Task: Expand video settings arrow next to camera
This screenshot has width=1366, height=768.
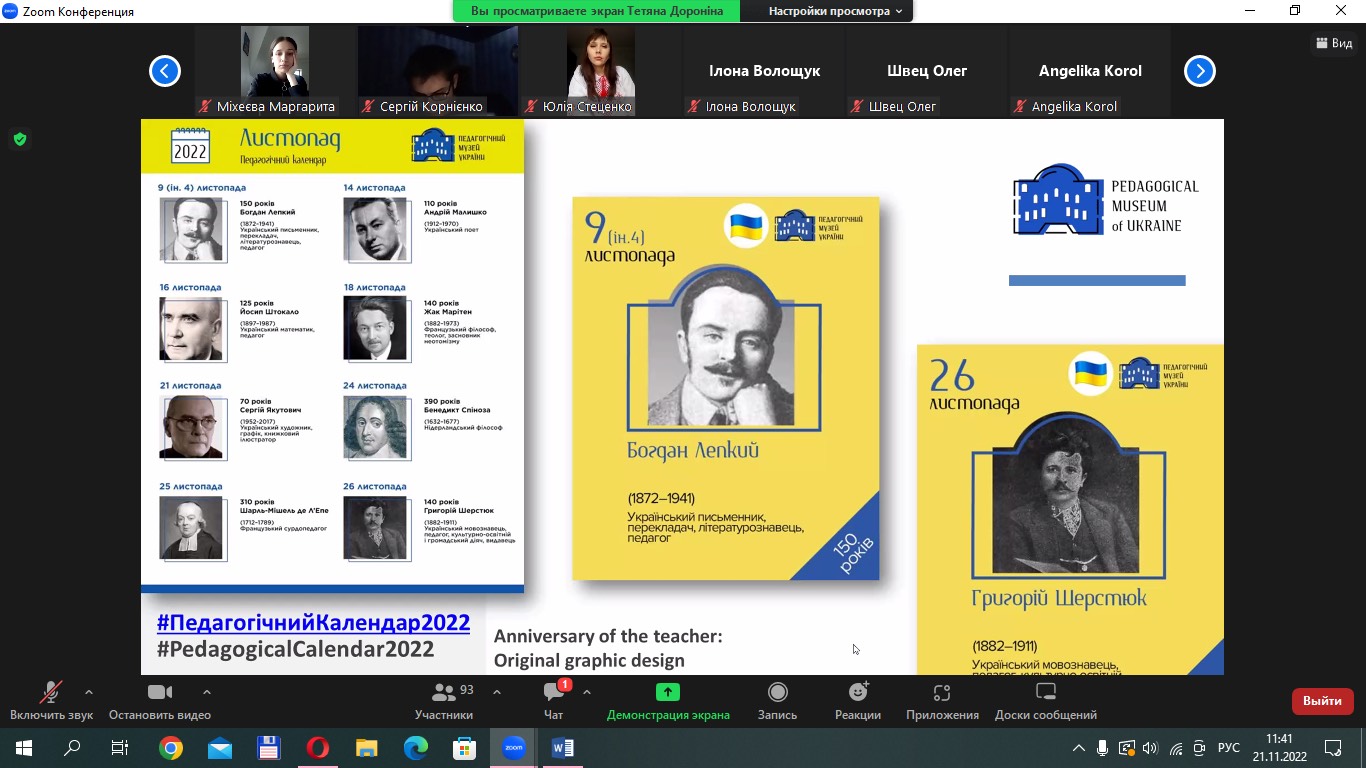Action: (207, 691)
